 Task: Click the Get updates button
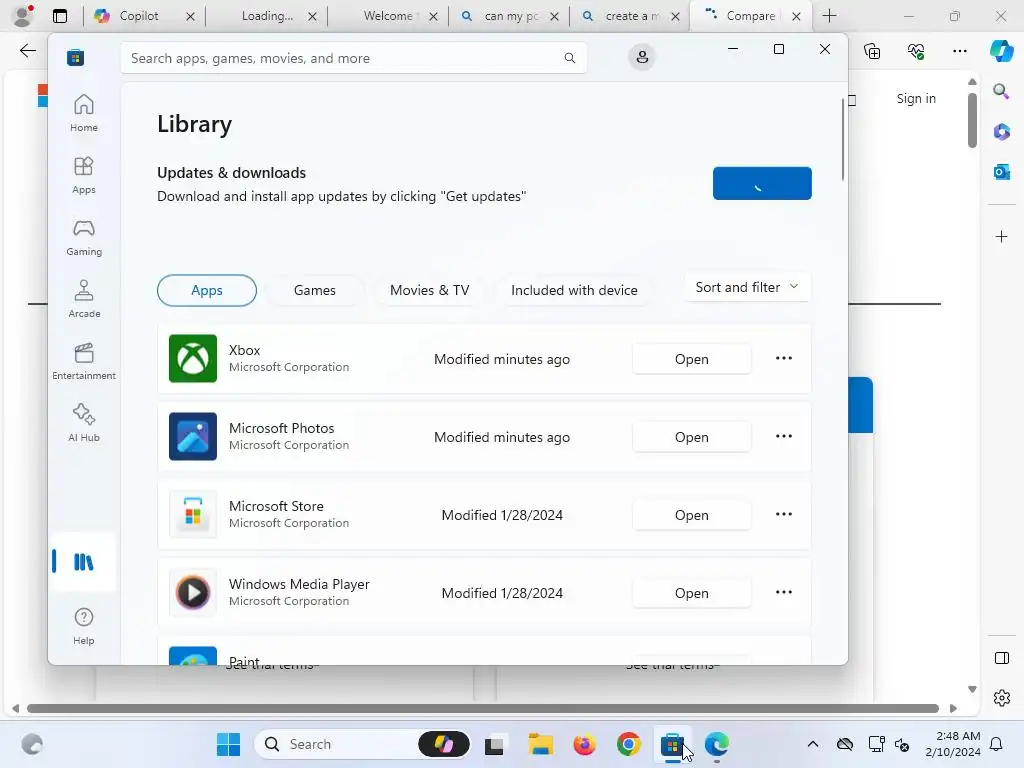762,184
